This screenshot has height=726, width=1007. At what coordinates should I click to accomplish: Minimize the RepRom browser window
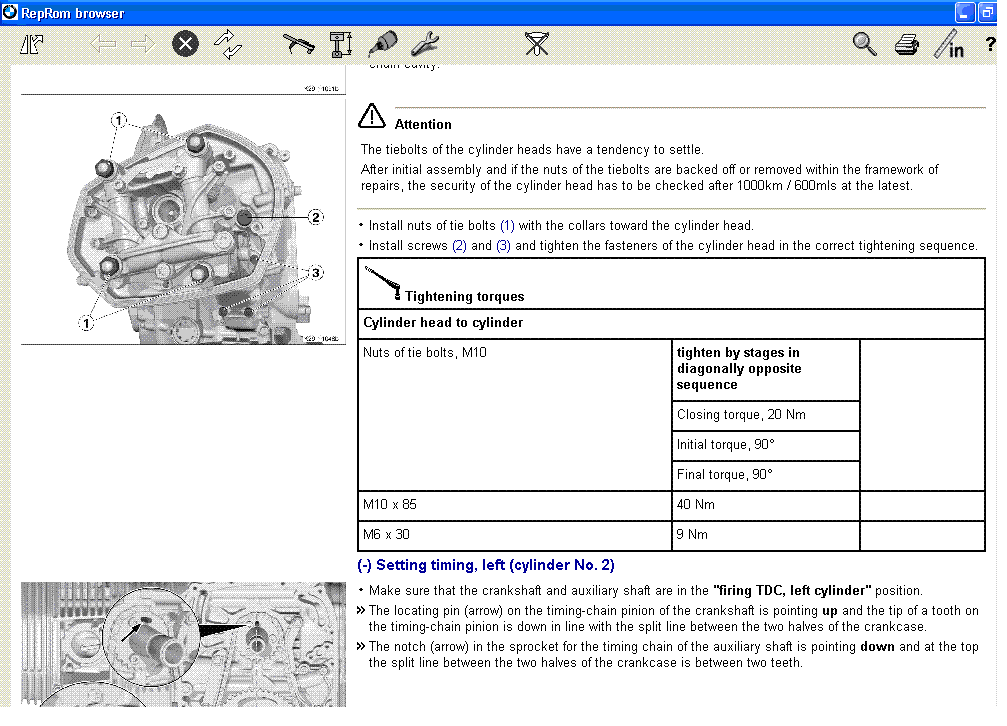[x=965, y=12]
